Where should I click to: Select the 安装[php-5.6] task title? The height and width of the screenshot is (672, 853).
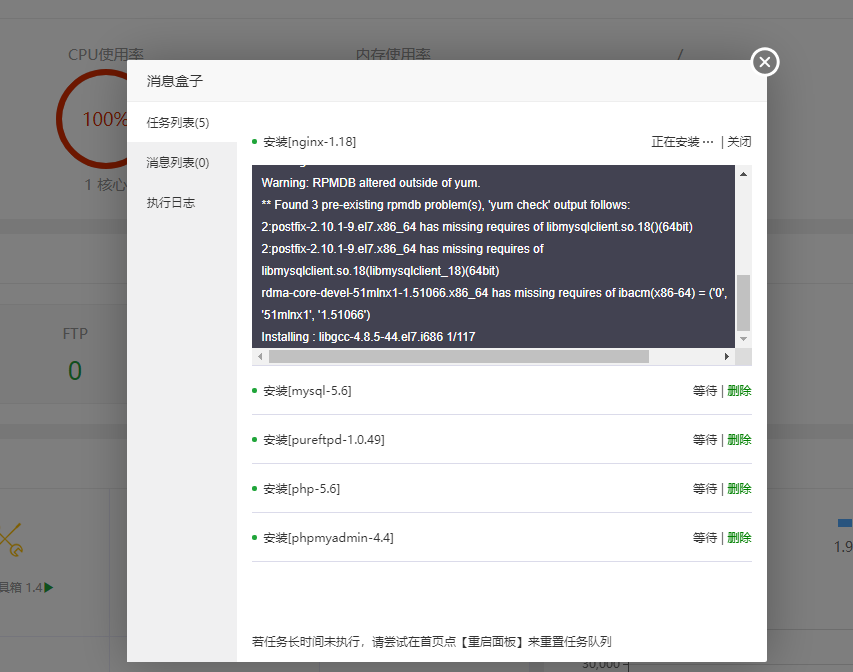[x=301, y=489]
